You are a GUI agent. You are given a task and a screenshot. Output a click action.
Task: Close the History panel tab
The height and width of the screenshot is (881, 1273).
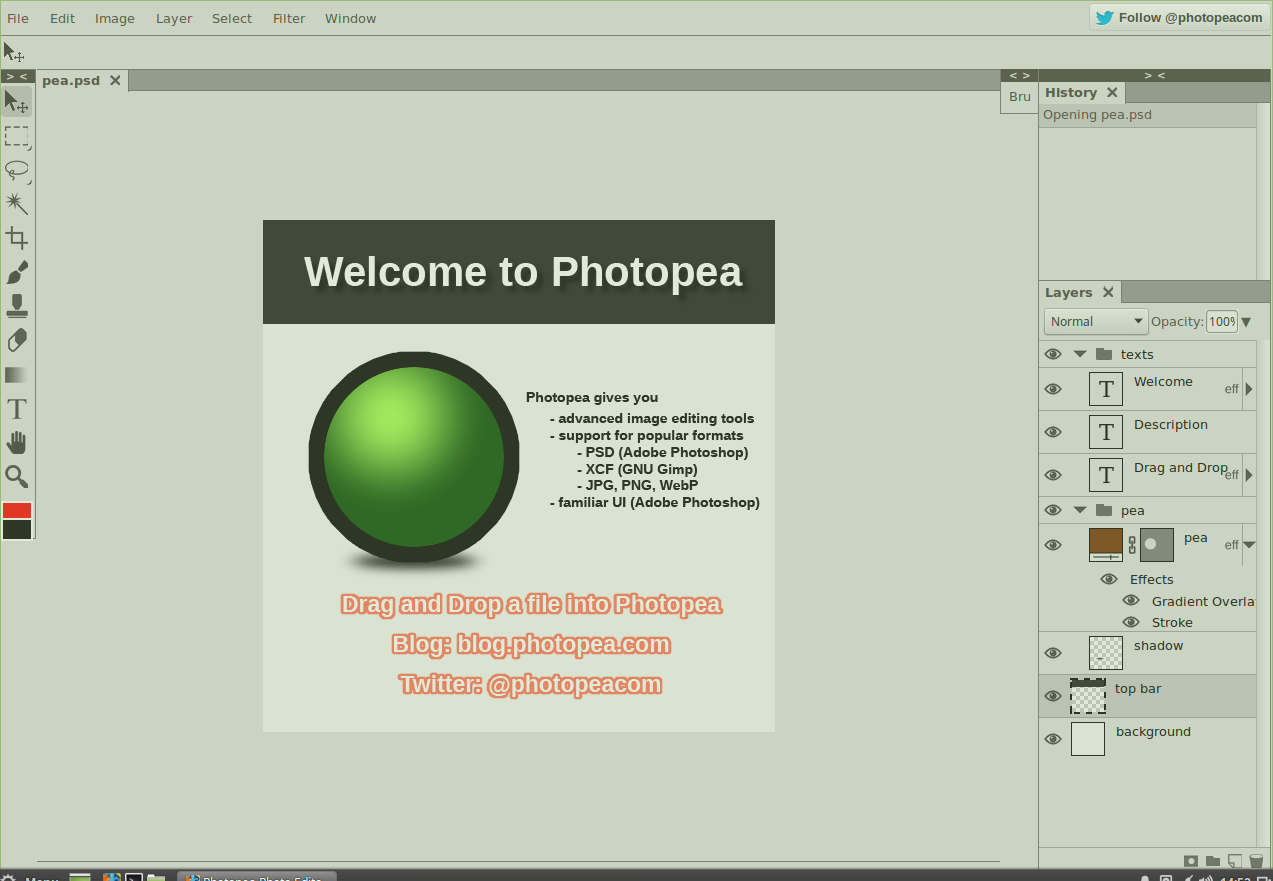[x=1111, y=92]
